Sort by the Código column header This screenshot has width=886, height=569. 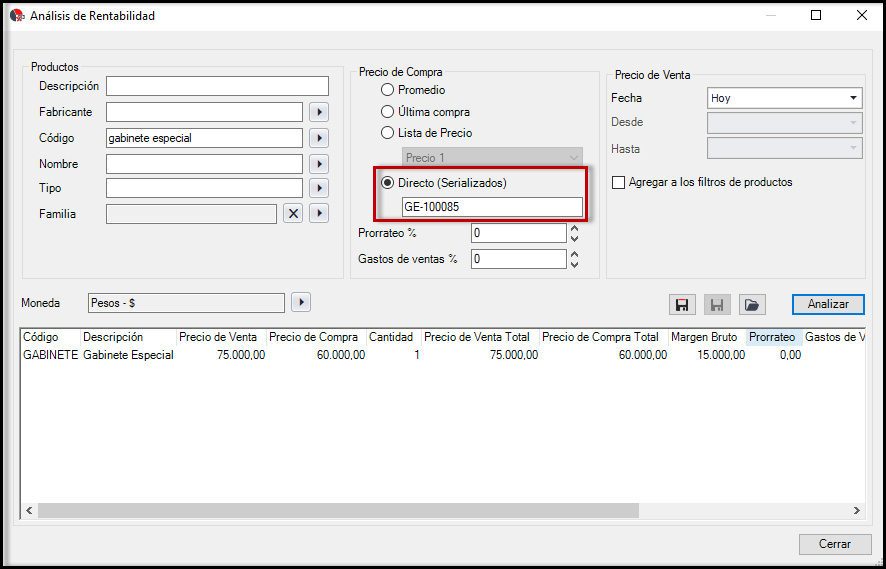[51, 337]
